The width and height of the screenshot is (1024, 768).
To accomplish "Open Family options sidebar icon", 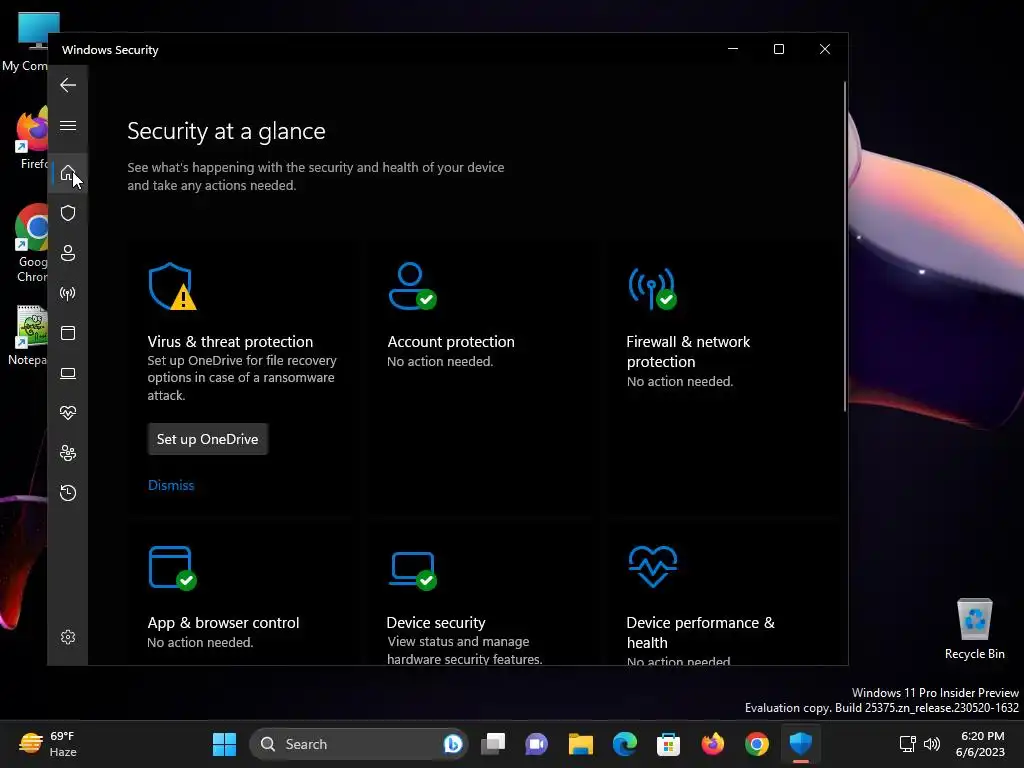I will (x=68, y=453).
